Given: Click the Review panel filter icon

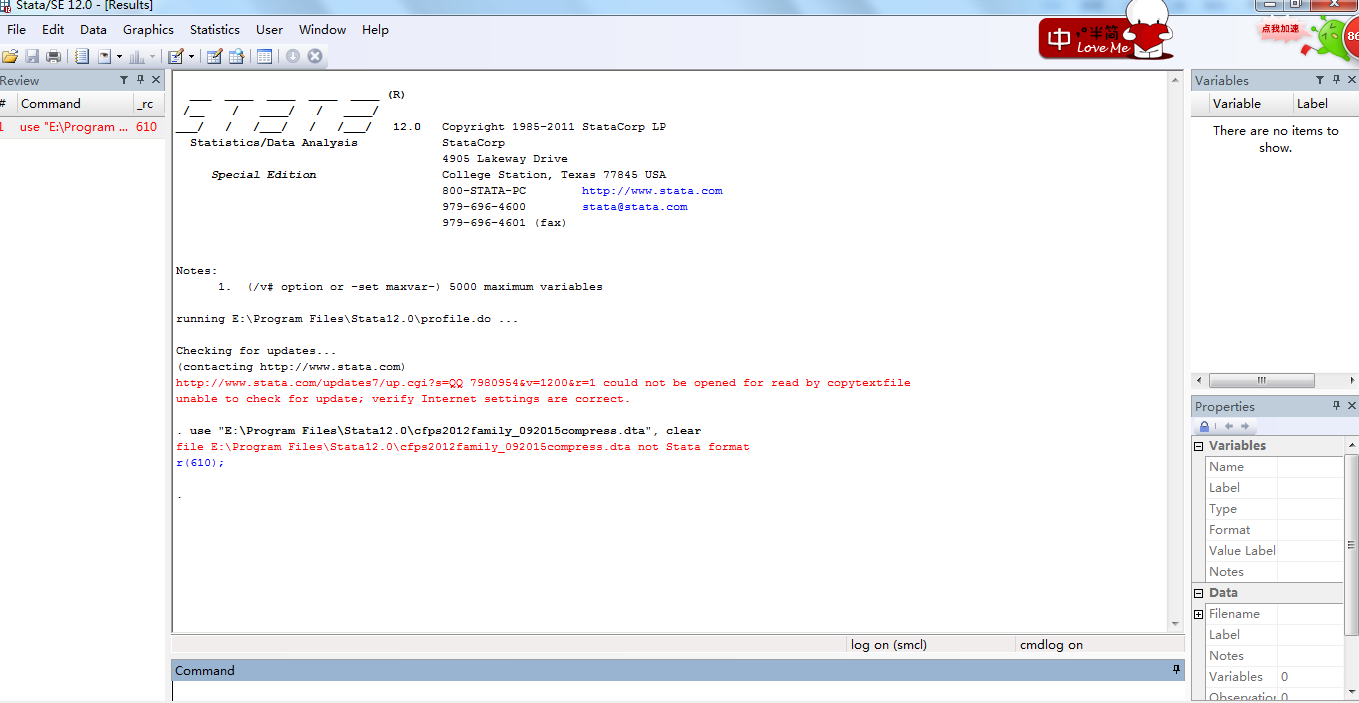Looking at the screenshot, I should 124,80.
